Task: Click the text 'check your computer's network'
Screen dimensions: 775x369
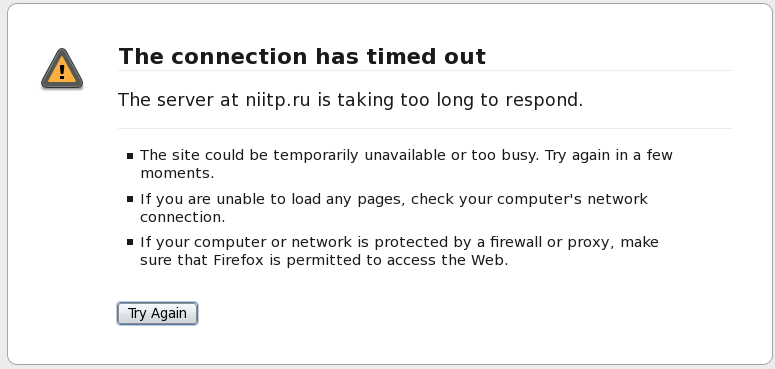Action: [x=529, y=199]
